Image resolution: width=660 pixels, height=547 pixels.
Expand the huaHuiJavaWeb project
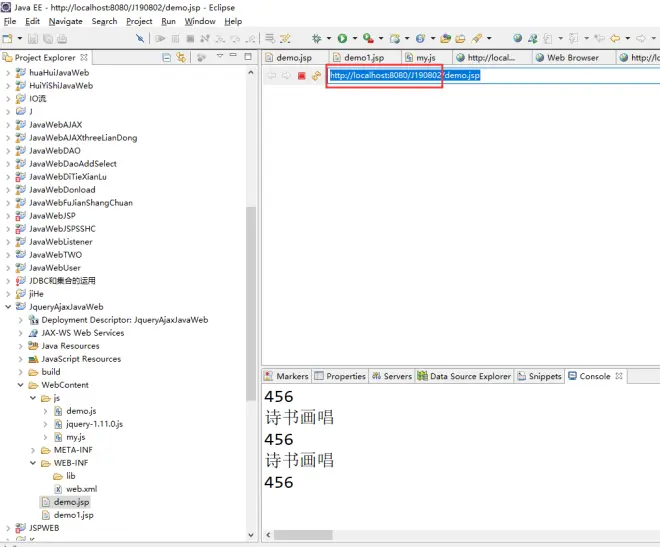pyautogui.click(x=8, y=73)
